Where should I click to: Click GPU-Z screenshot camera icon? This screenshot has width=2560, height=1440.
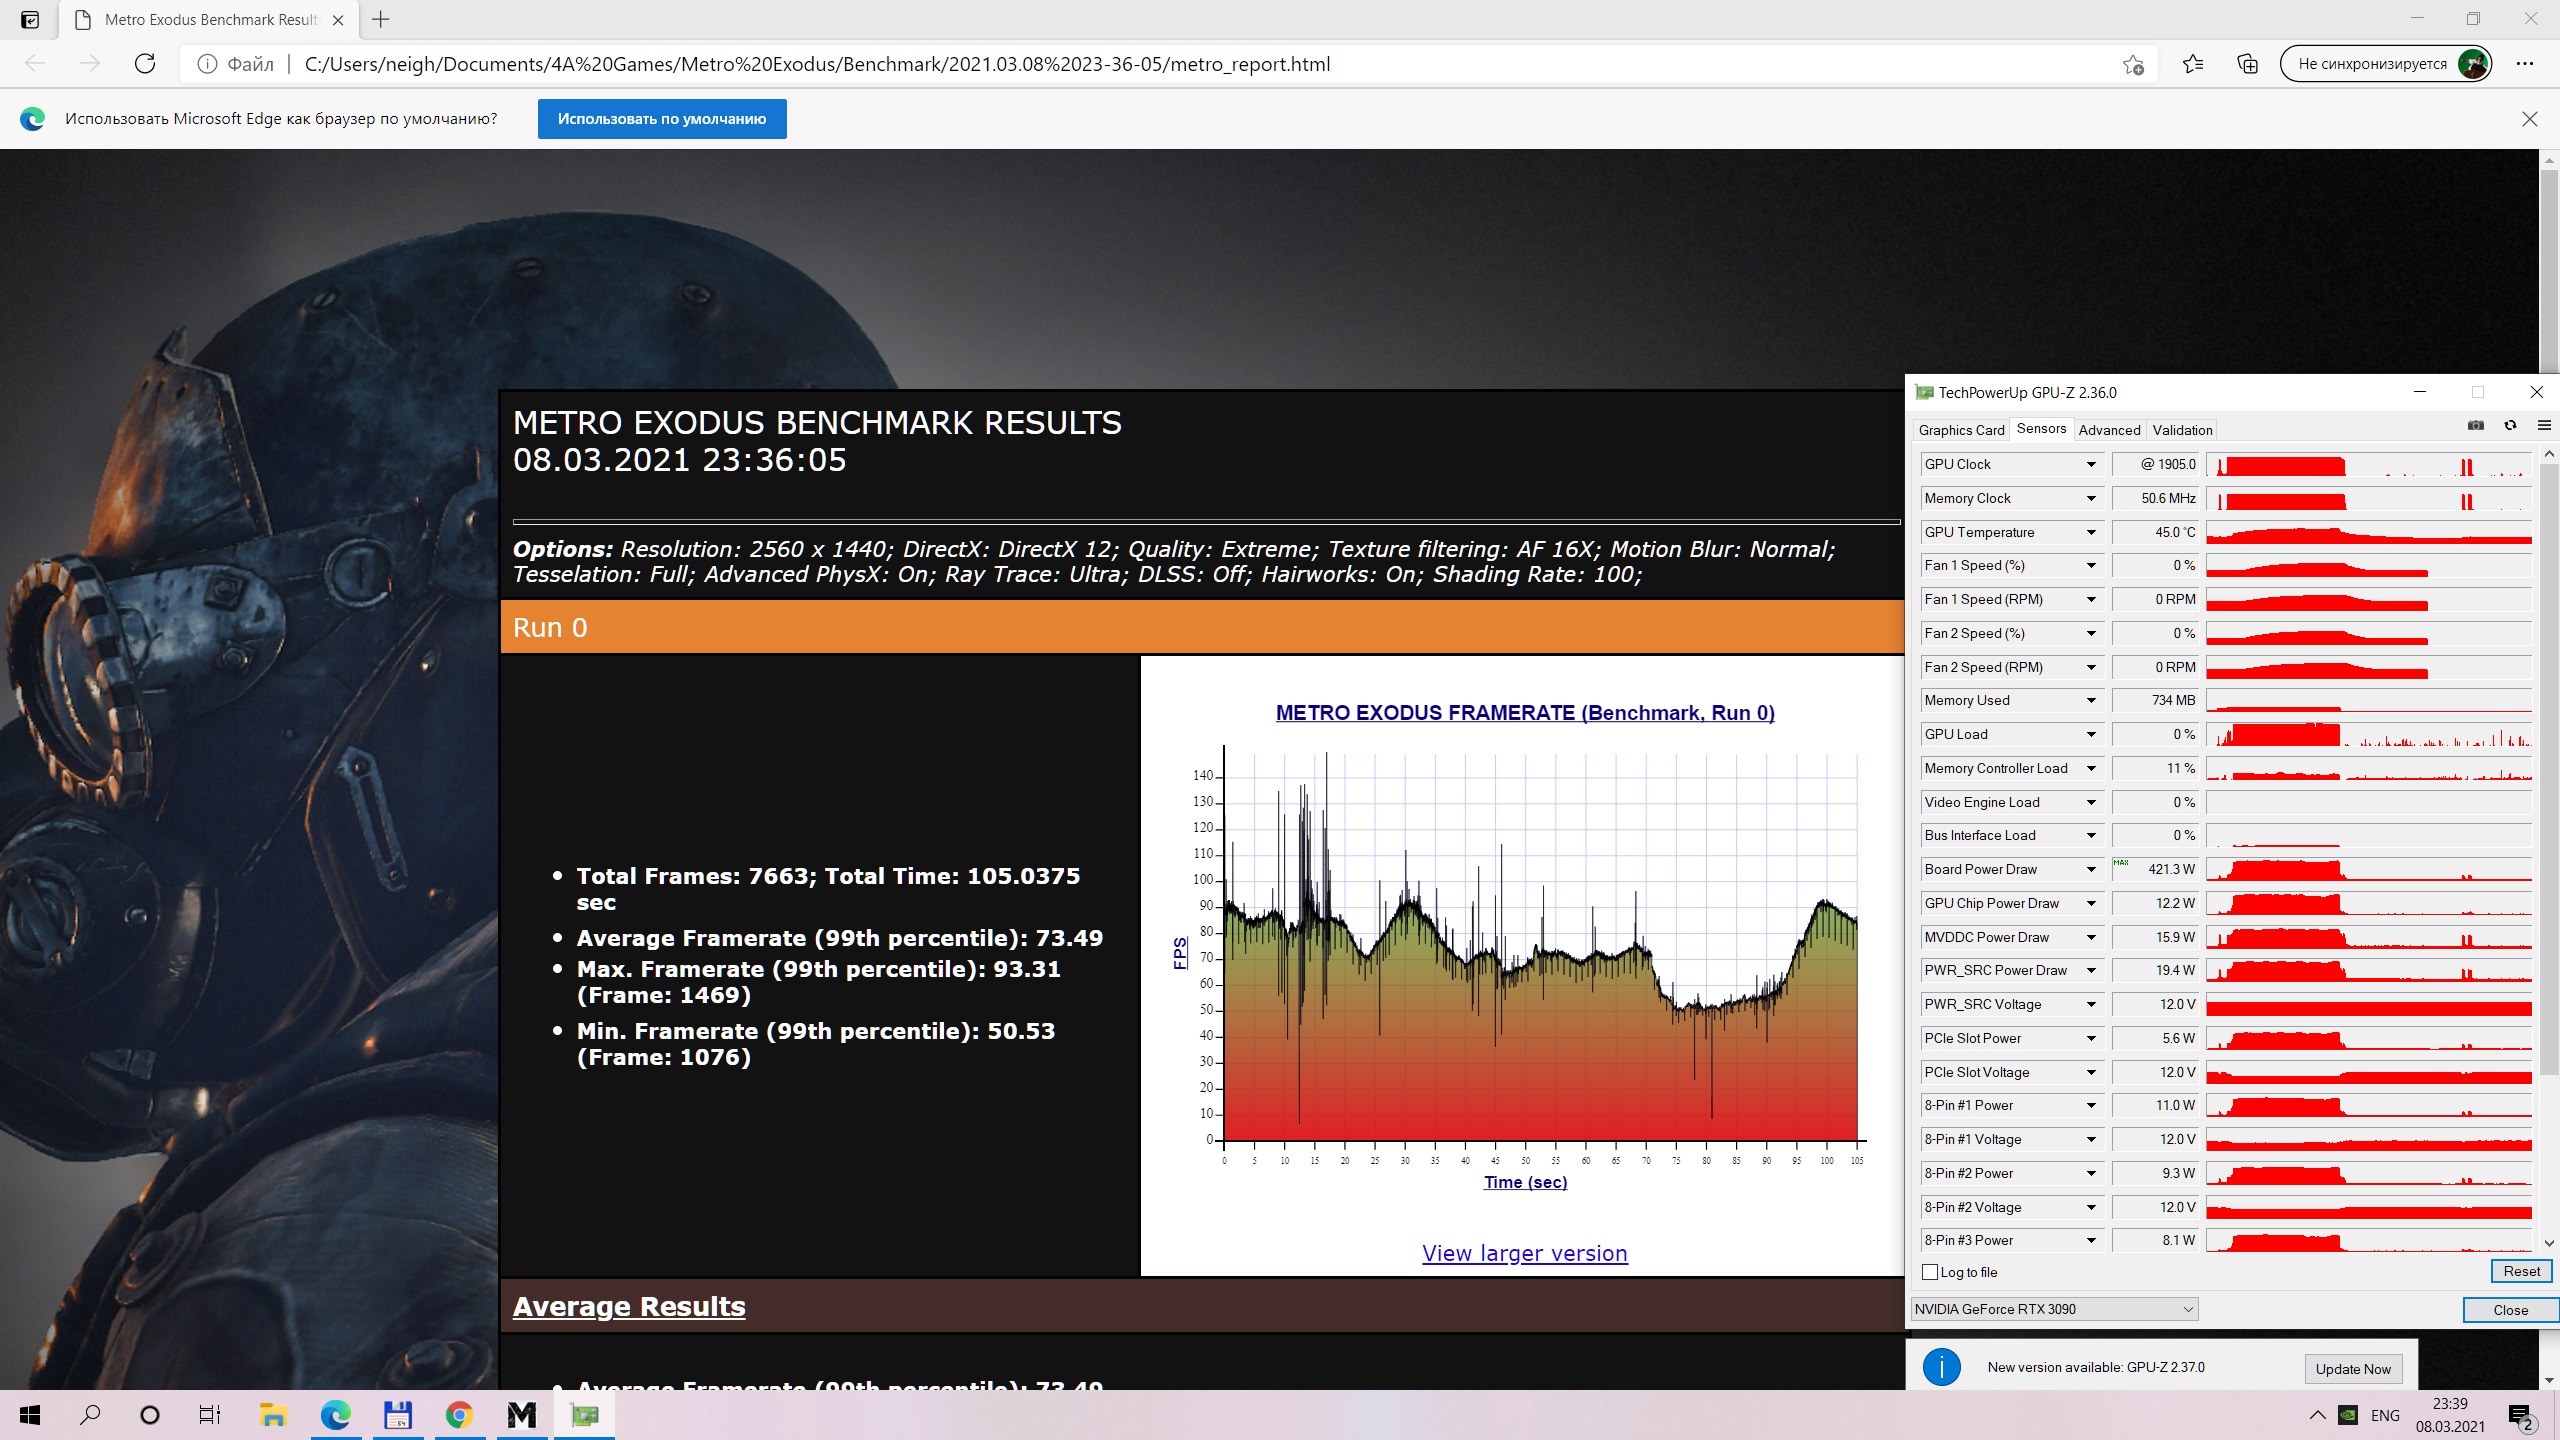pos(2476,426)
